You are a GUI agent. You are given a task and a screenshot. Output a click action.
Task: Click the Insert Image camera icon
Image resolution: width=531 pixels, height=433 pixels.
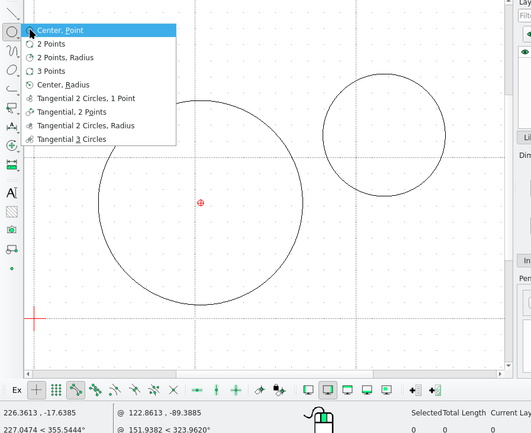pyautogui.click(x=12, y=230)
